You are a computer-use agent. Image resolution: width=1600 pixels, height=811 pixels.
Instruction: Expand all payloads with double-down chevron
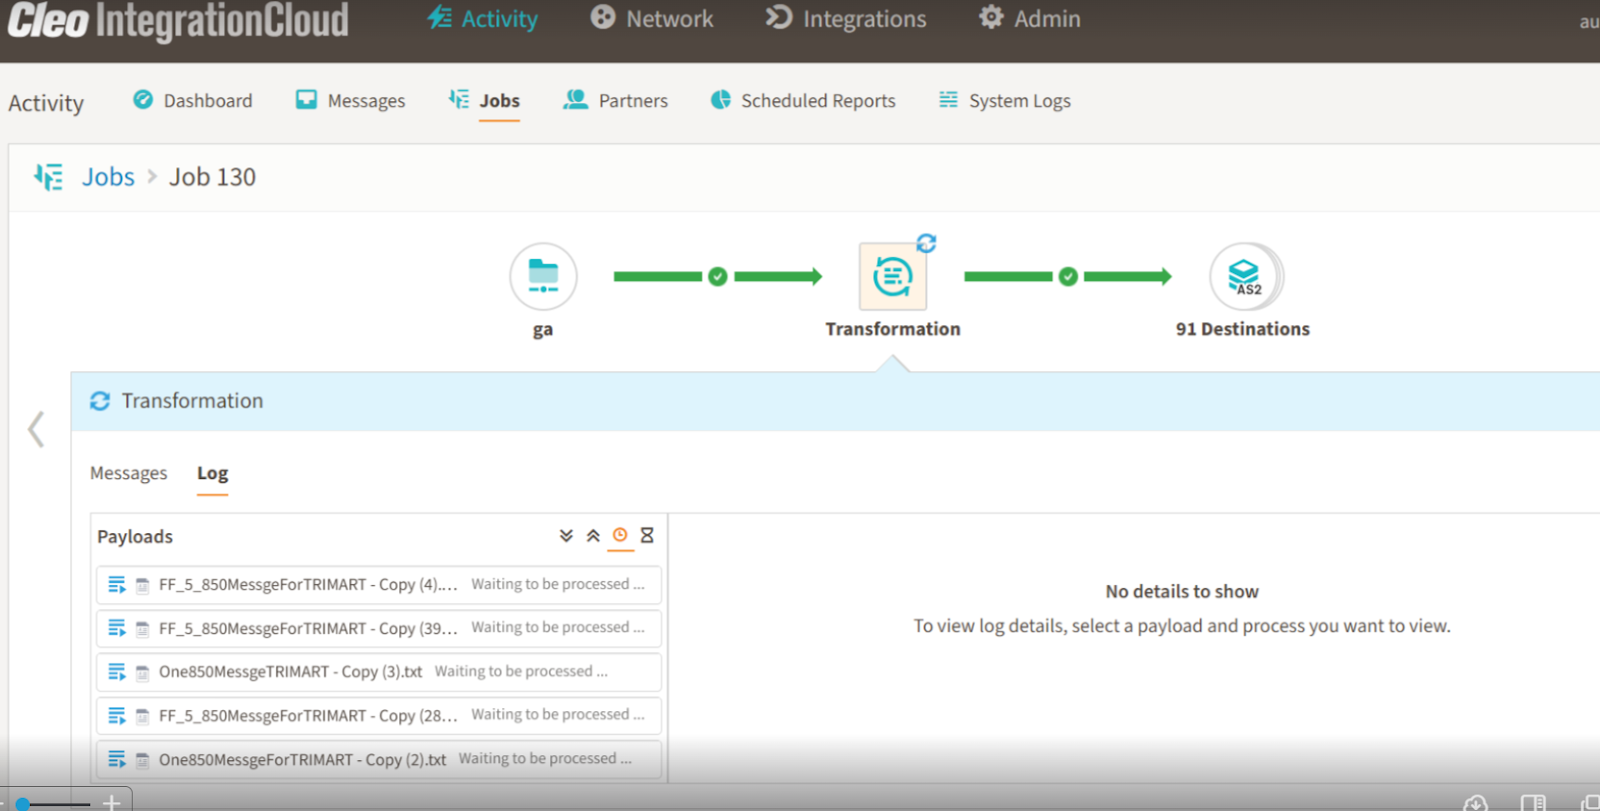pyautogui.click(x=566, y=536)
